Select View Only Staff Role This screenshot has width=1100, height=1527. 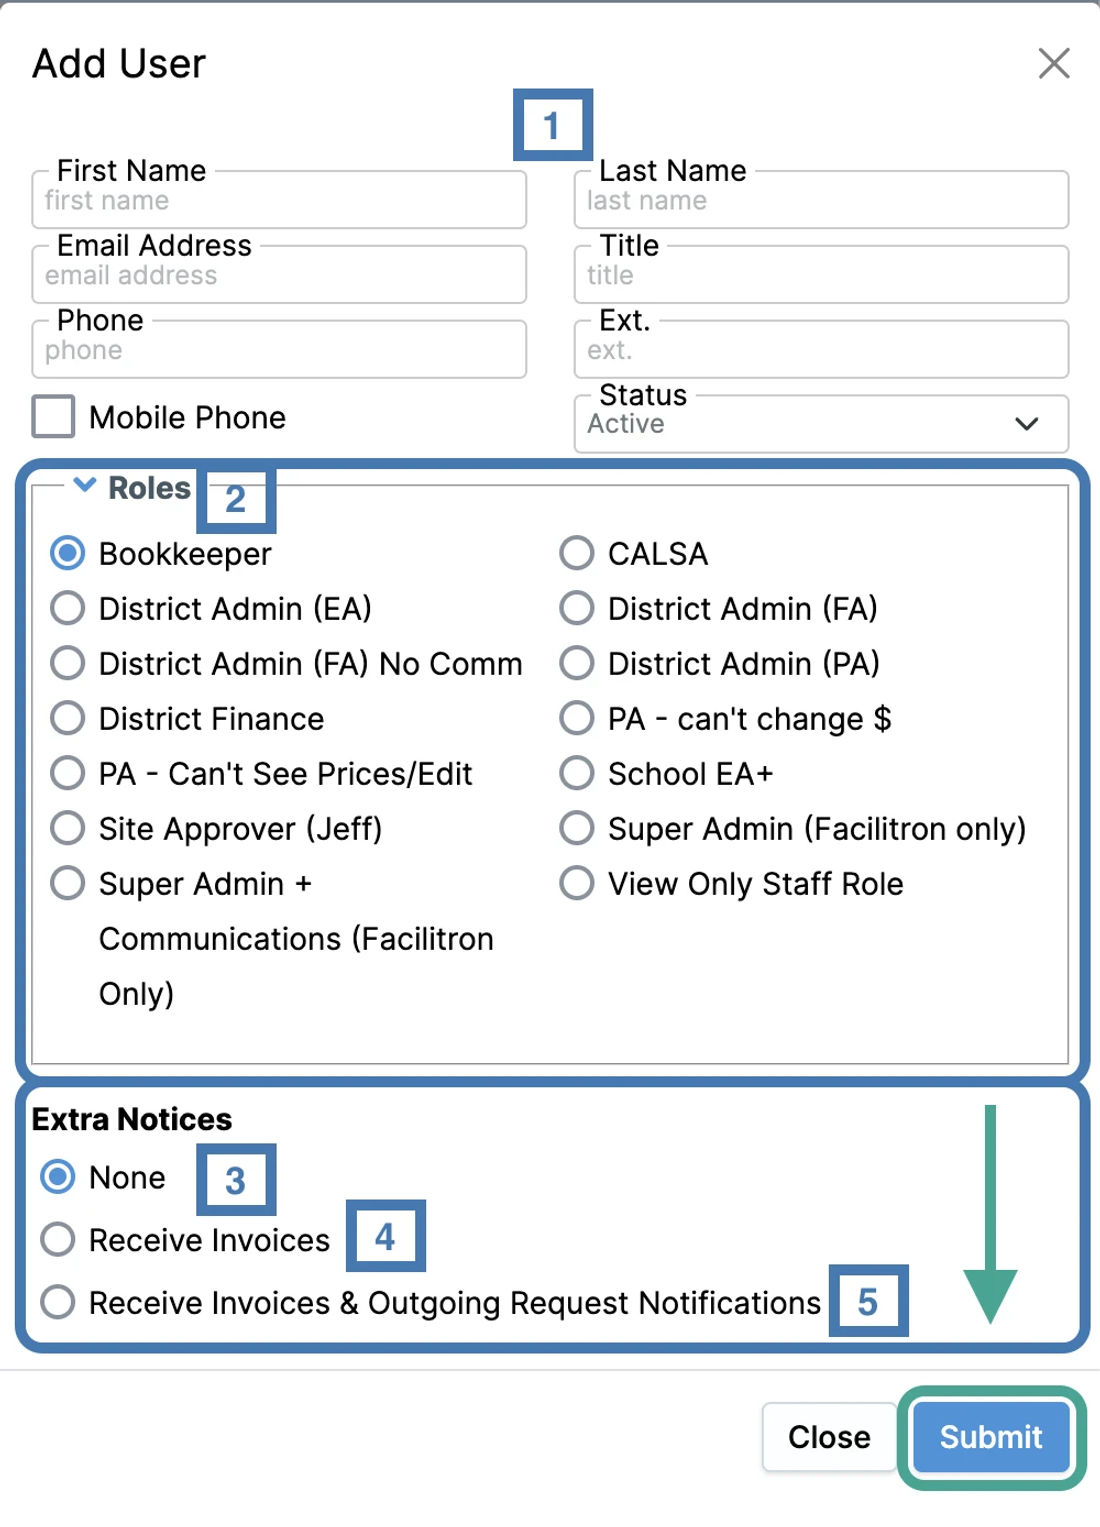click(x=577, y=883)
